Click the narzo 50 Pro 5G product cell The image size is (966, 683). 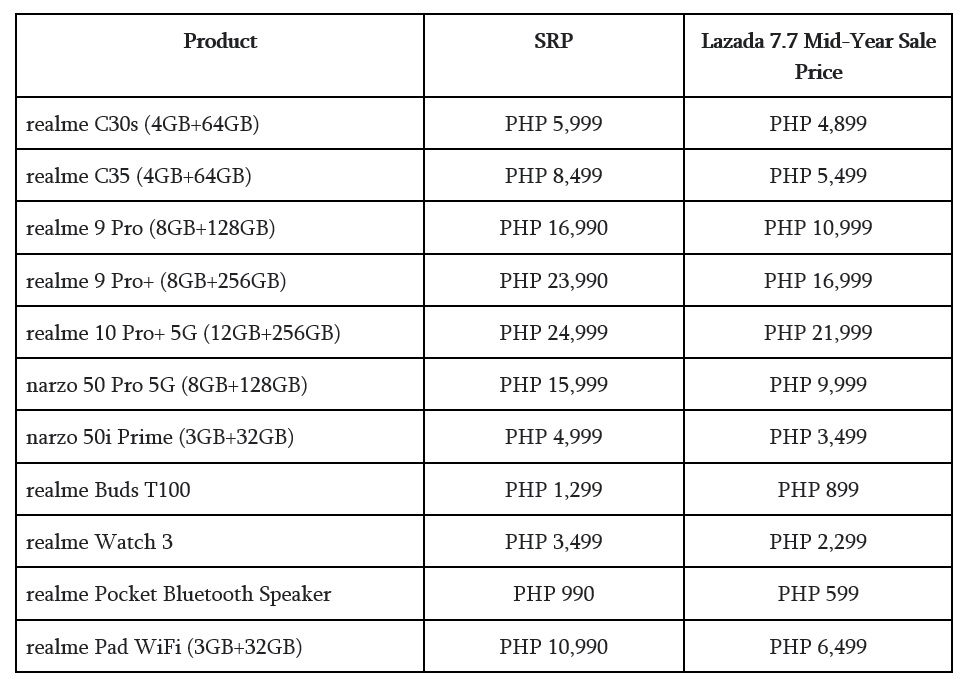(x=166, y=385)
